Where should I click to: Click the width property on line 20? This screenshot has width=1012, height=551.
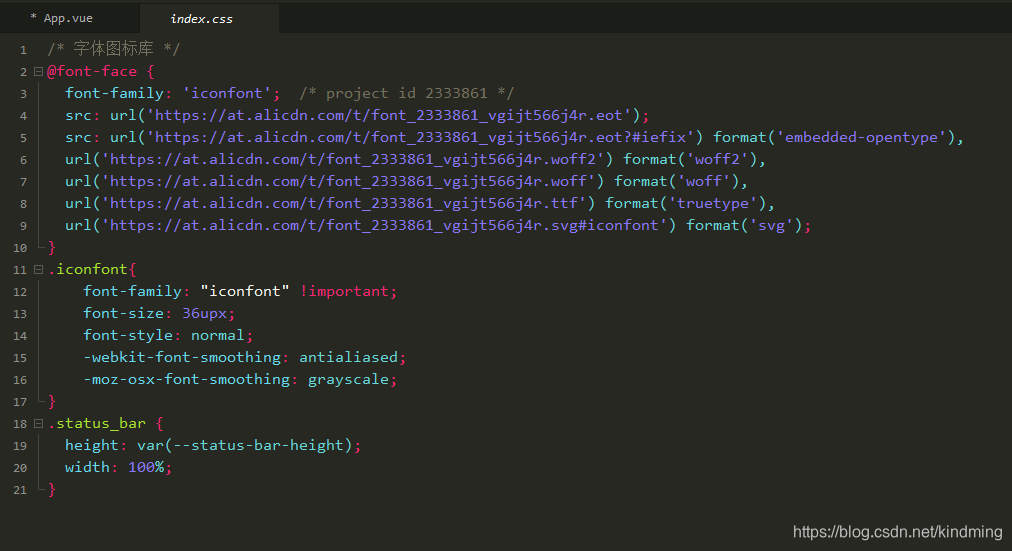click(x=87, y=467)
